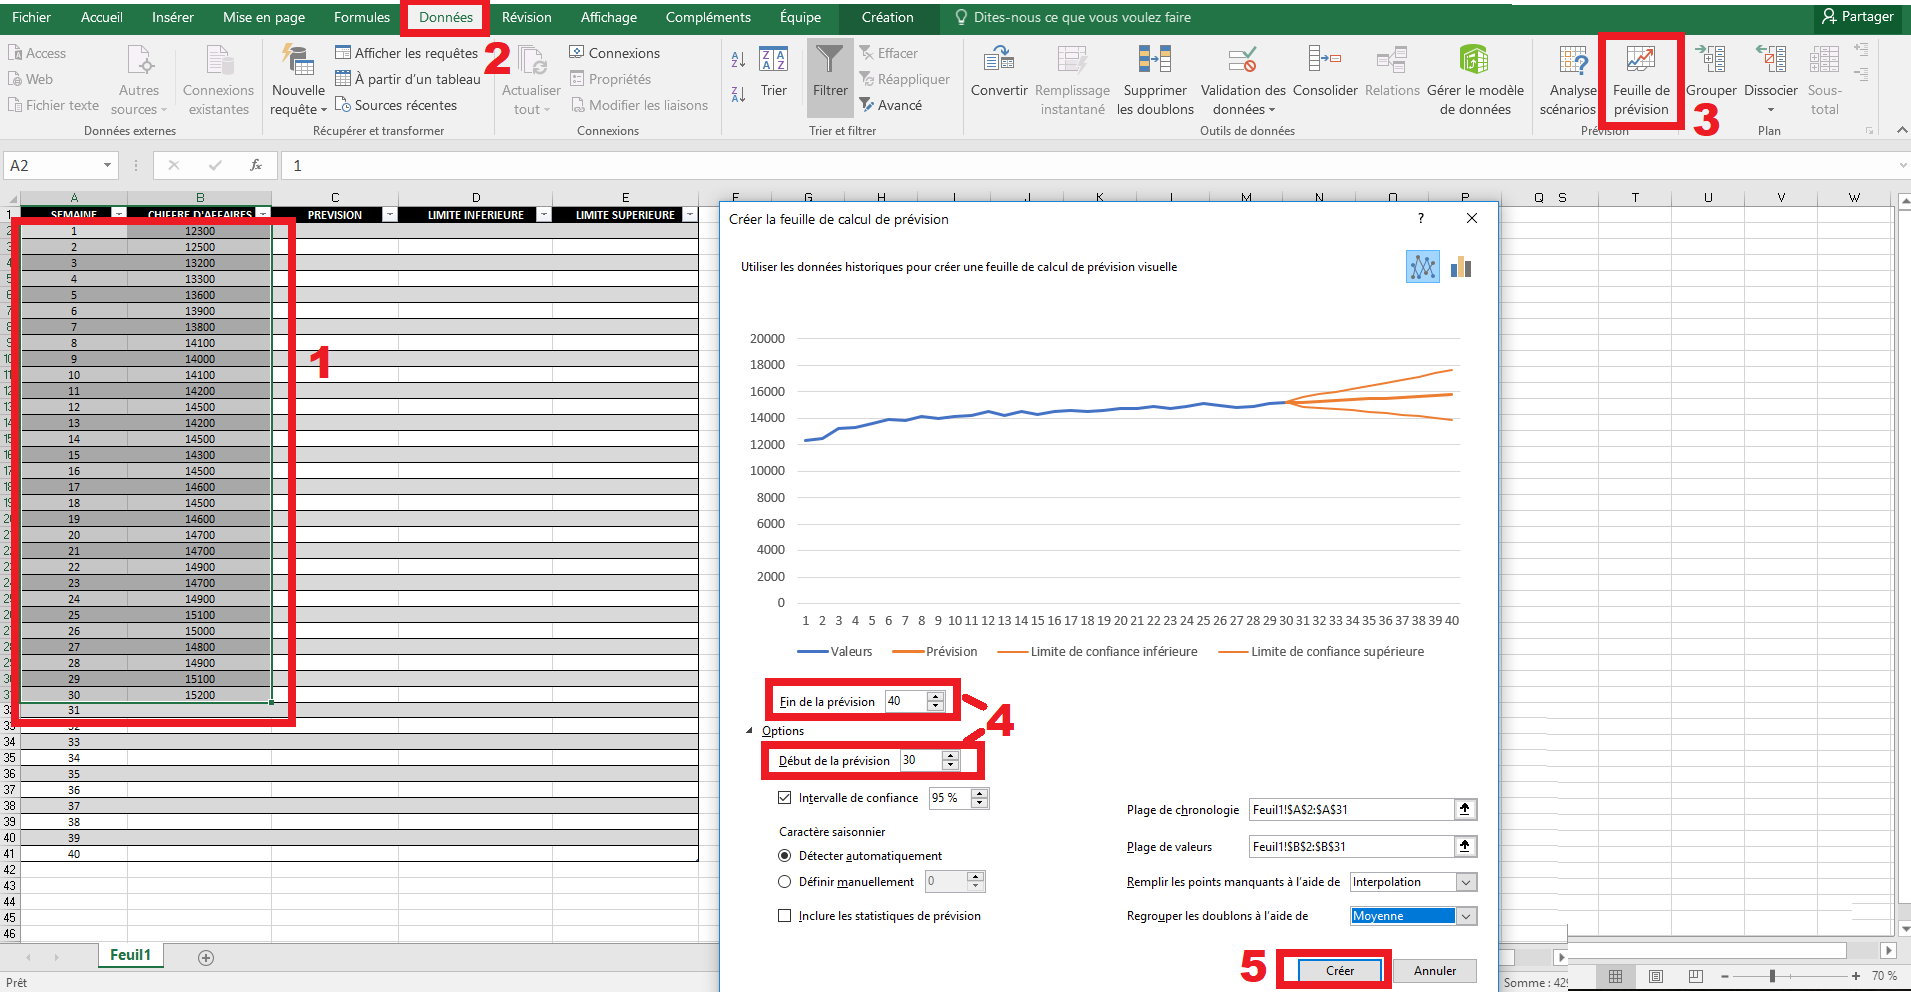Image resolution: width=1911 pixels, height=993 pixels.
Task: Click Feuille de prévision
Action: point(1641,81)
